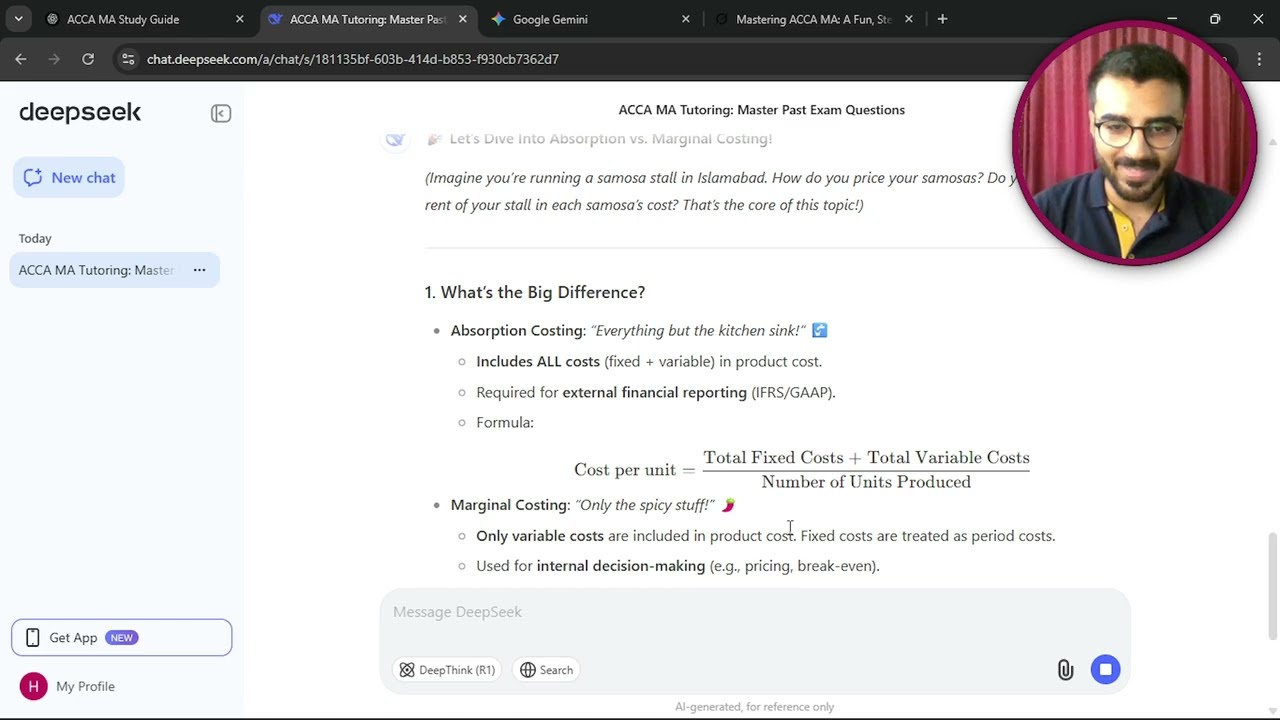View site information icon in address bar
Image resolution: width=1280 pixels, height=720 pixels.
pos(128,59)
